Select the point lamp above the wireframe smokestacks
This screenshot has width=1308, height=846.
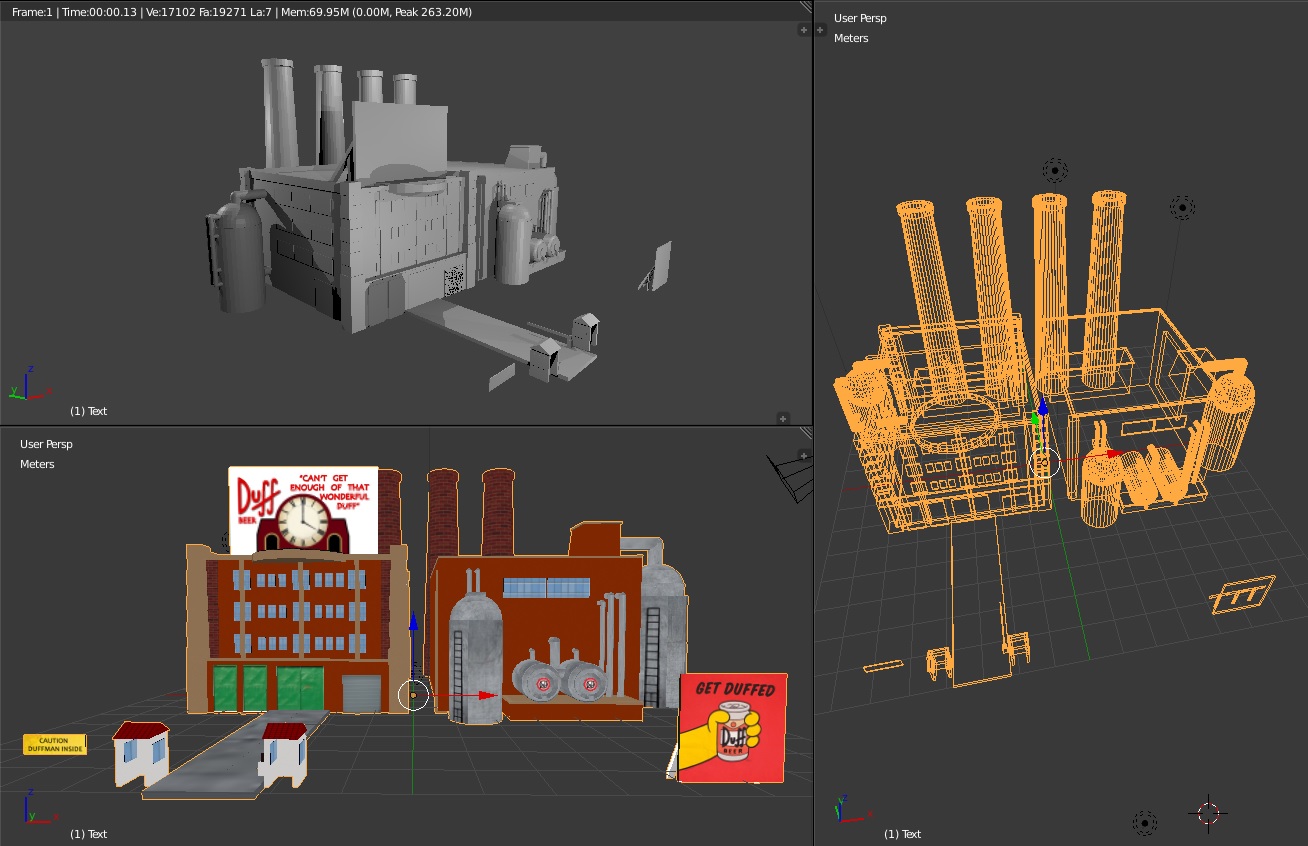(1055, 170)
